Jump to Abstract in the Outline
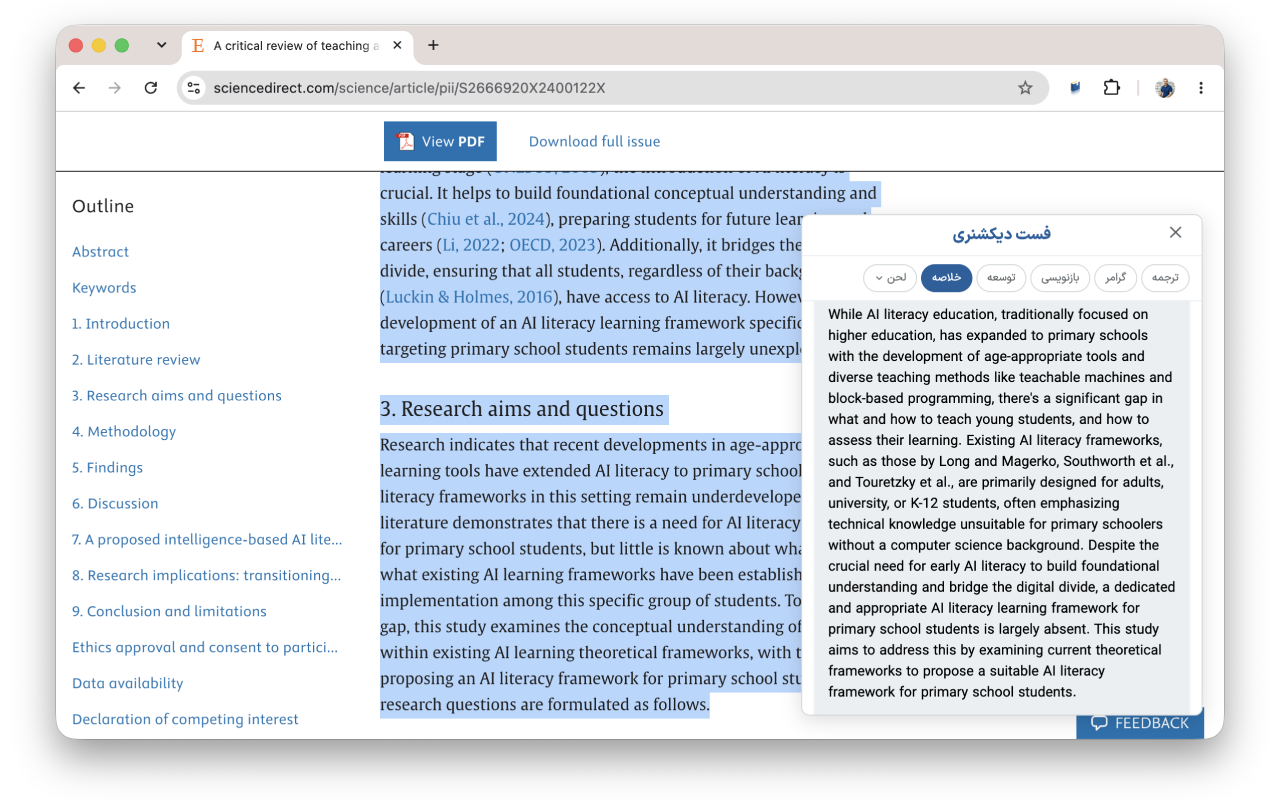 pos(100,252)
